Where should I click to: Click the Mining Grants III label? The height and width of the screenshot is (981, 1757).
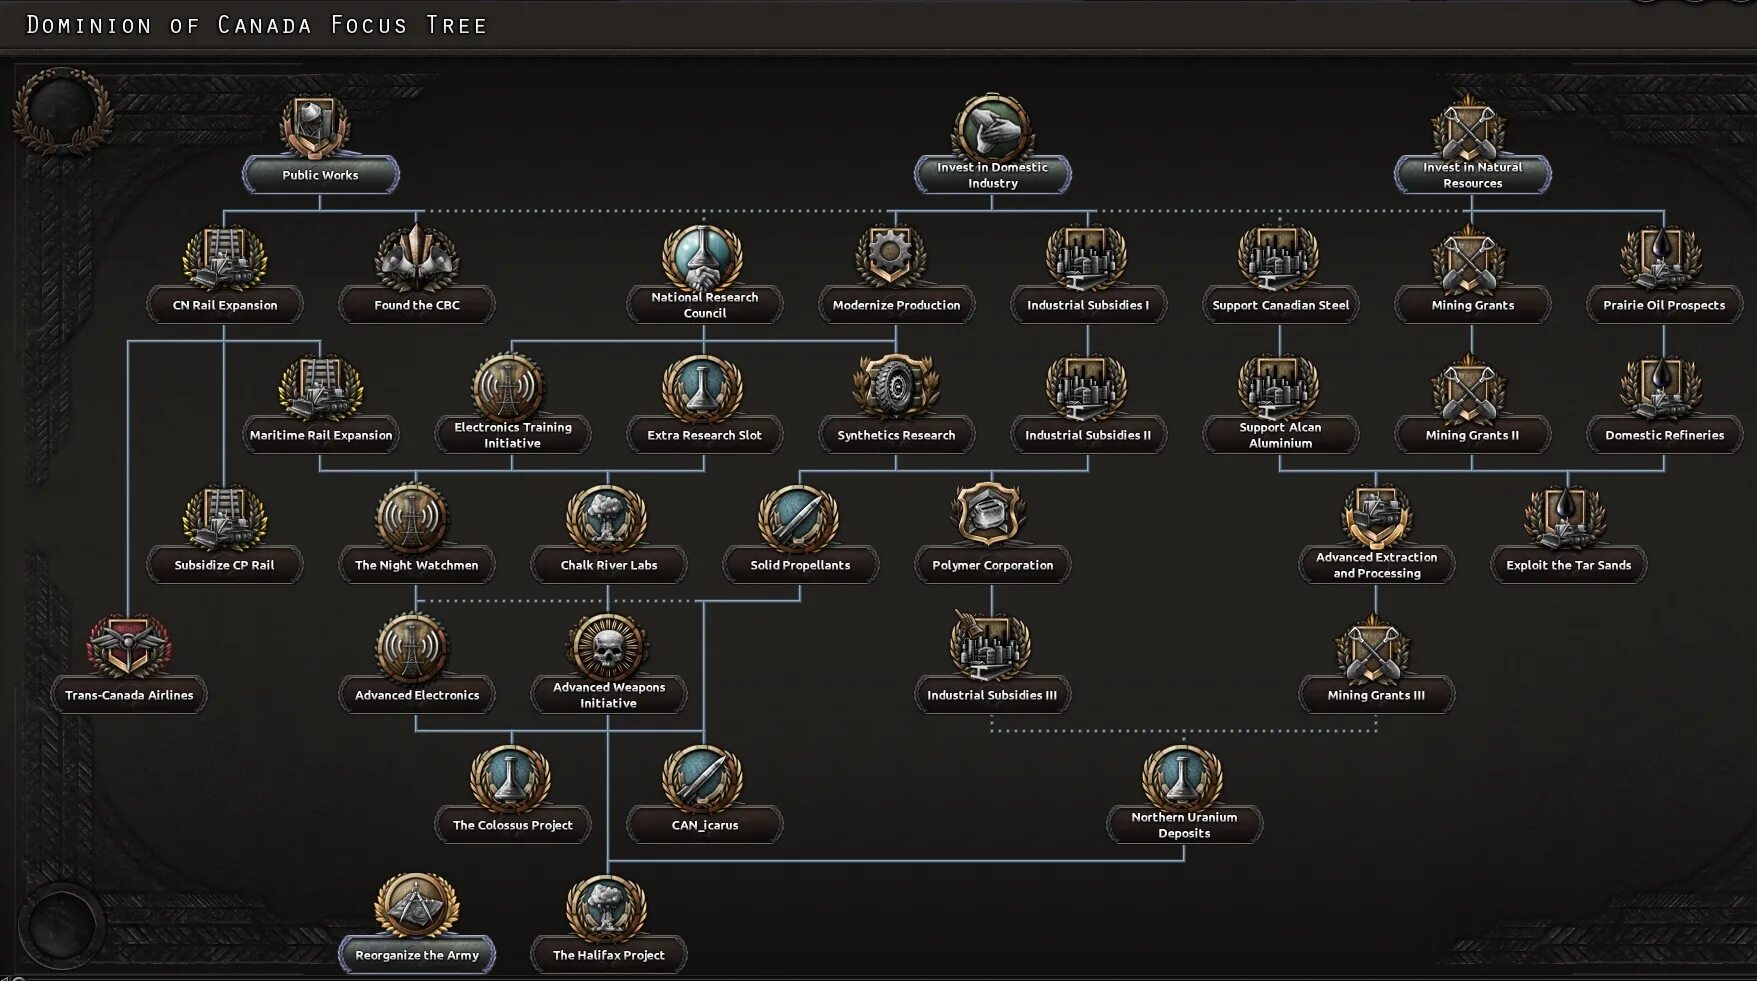point(1376,695)
